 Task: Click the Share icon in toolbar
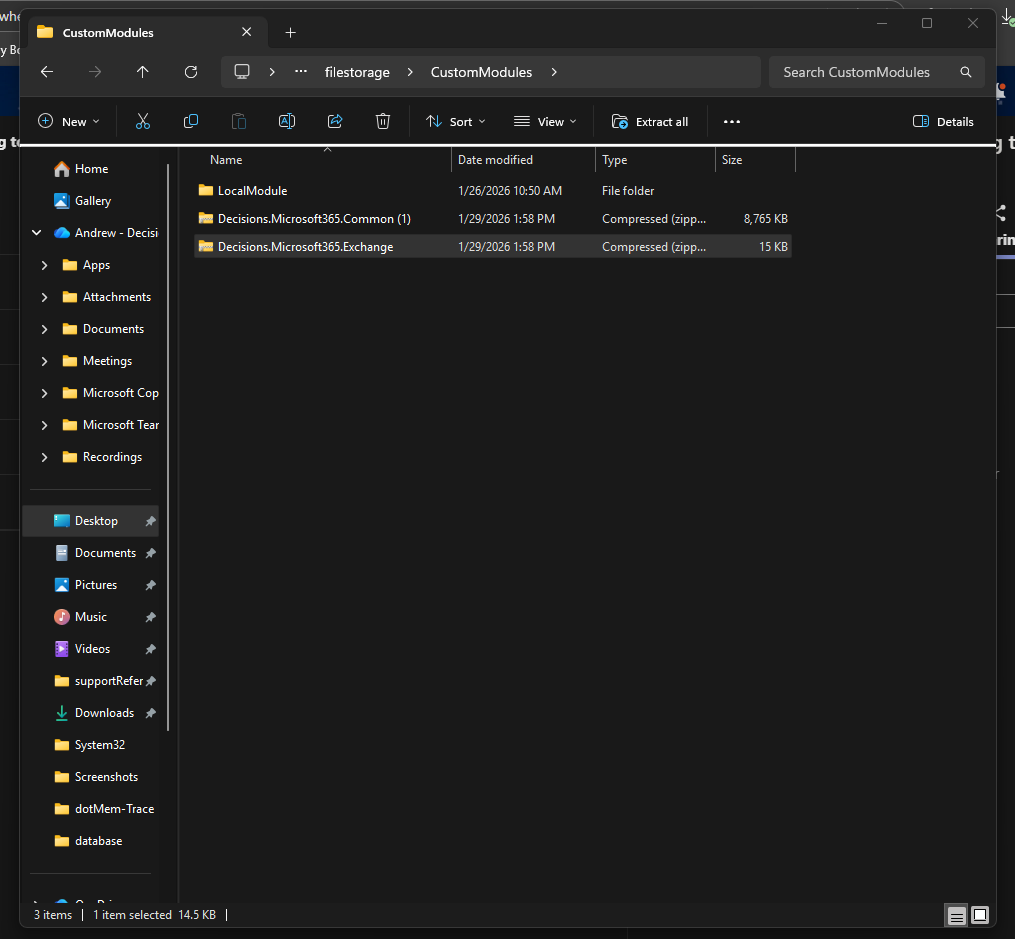(x=335, y=121)
